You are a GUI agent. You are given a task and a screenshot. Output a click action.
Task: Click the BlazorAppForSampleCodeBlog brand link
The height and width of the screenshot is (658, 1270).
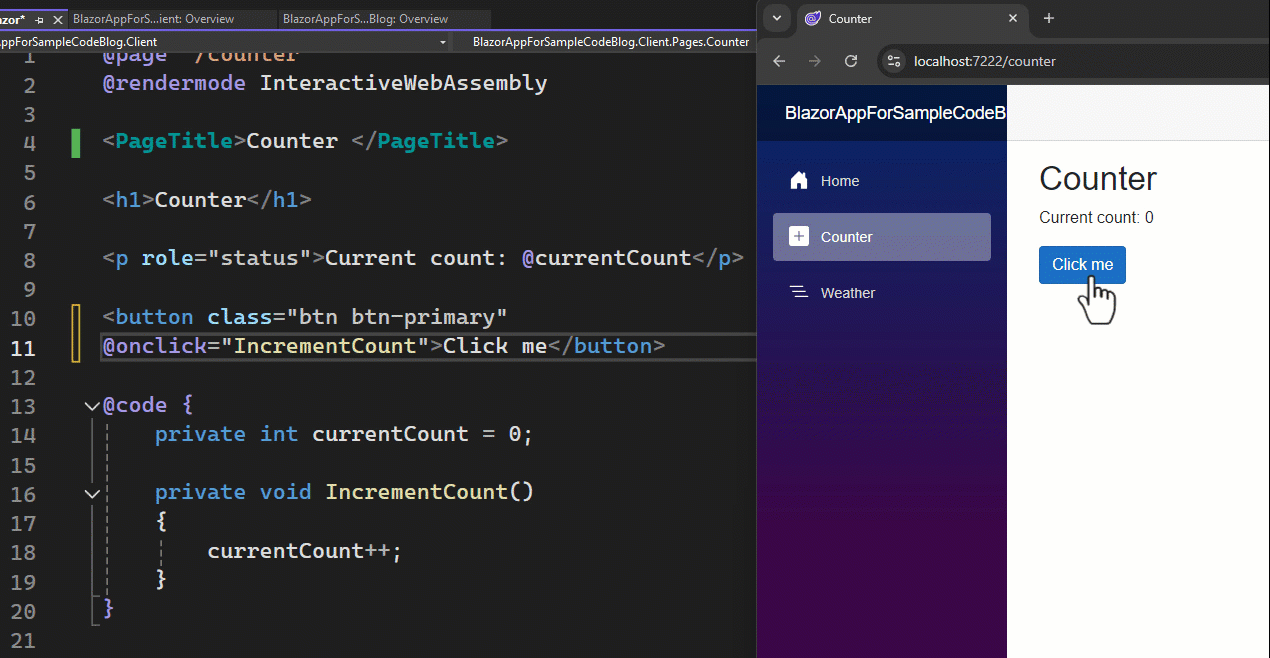tap(894, 113)
